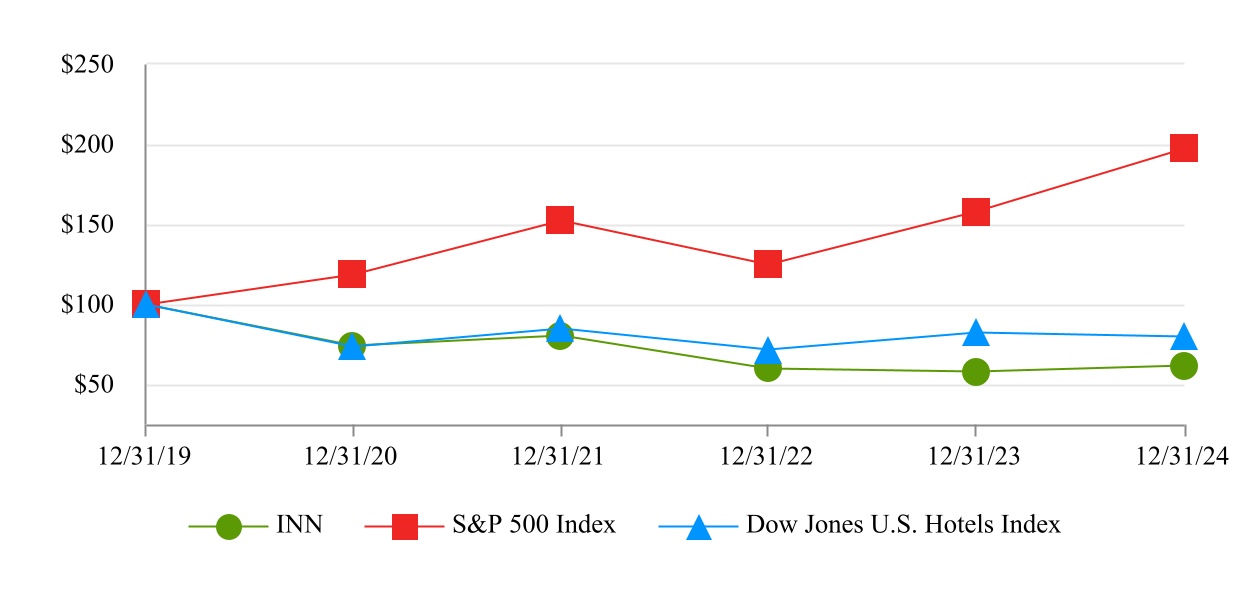Click the $250 y-axis label
1248x614 pixels.
click(x=88, y=66)
